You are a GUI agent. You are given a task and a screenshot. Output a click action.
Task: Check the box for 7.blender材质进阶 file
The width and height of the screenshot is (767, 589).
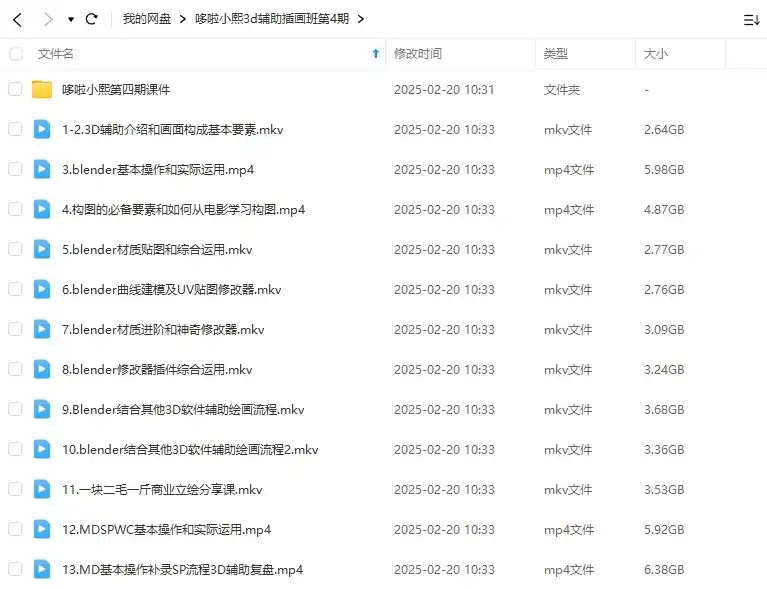(x=15, y=329)
